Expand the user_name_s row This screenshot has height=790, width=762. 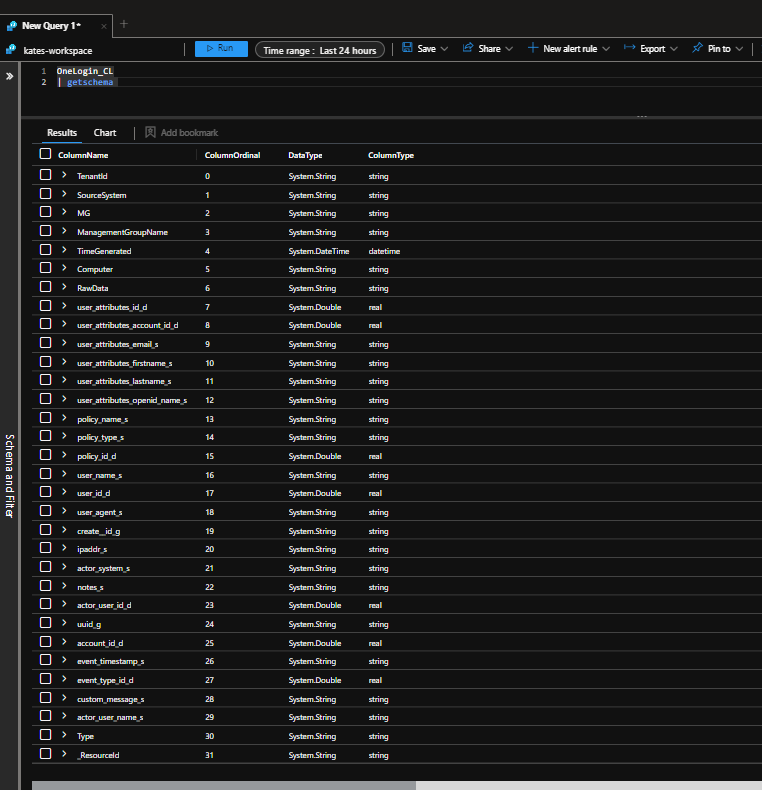[x=64, y=474]
